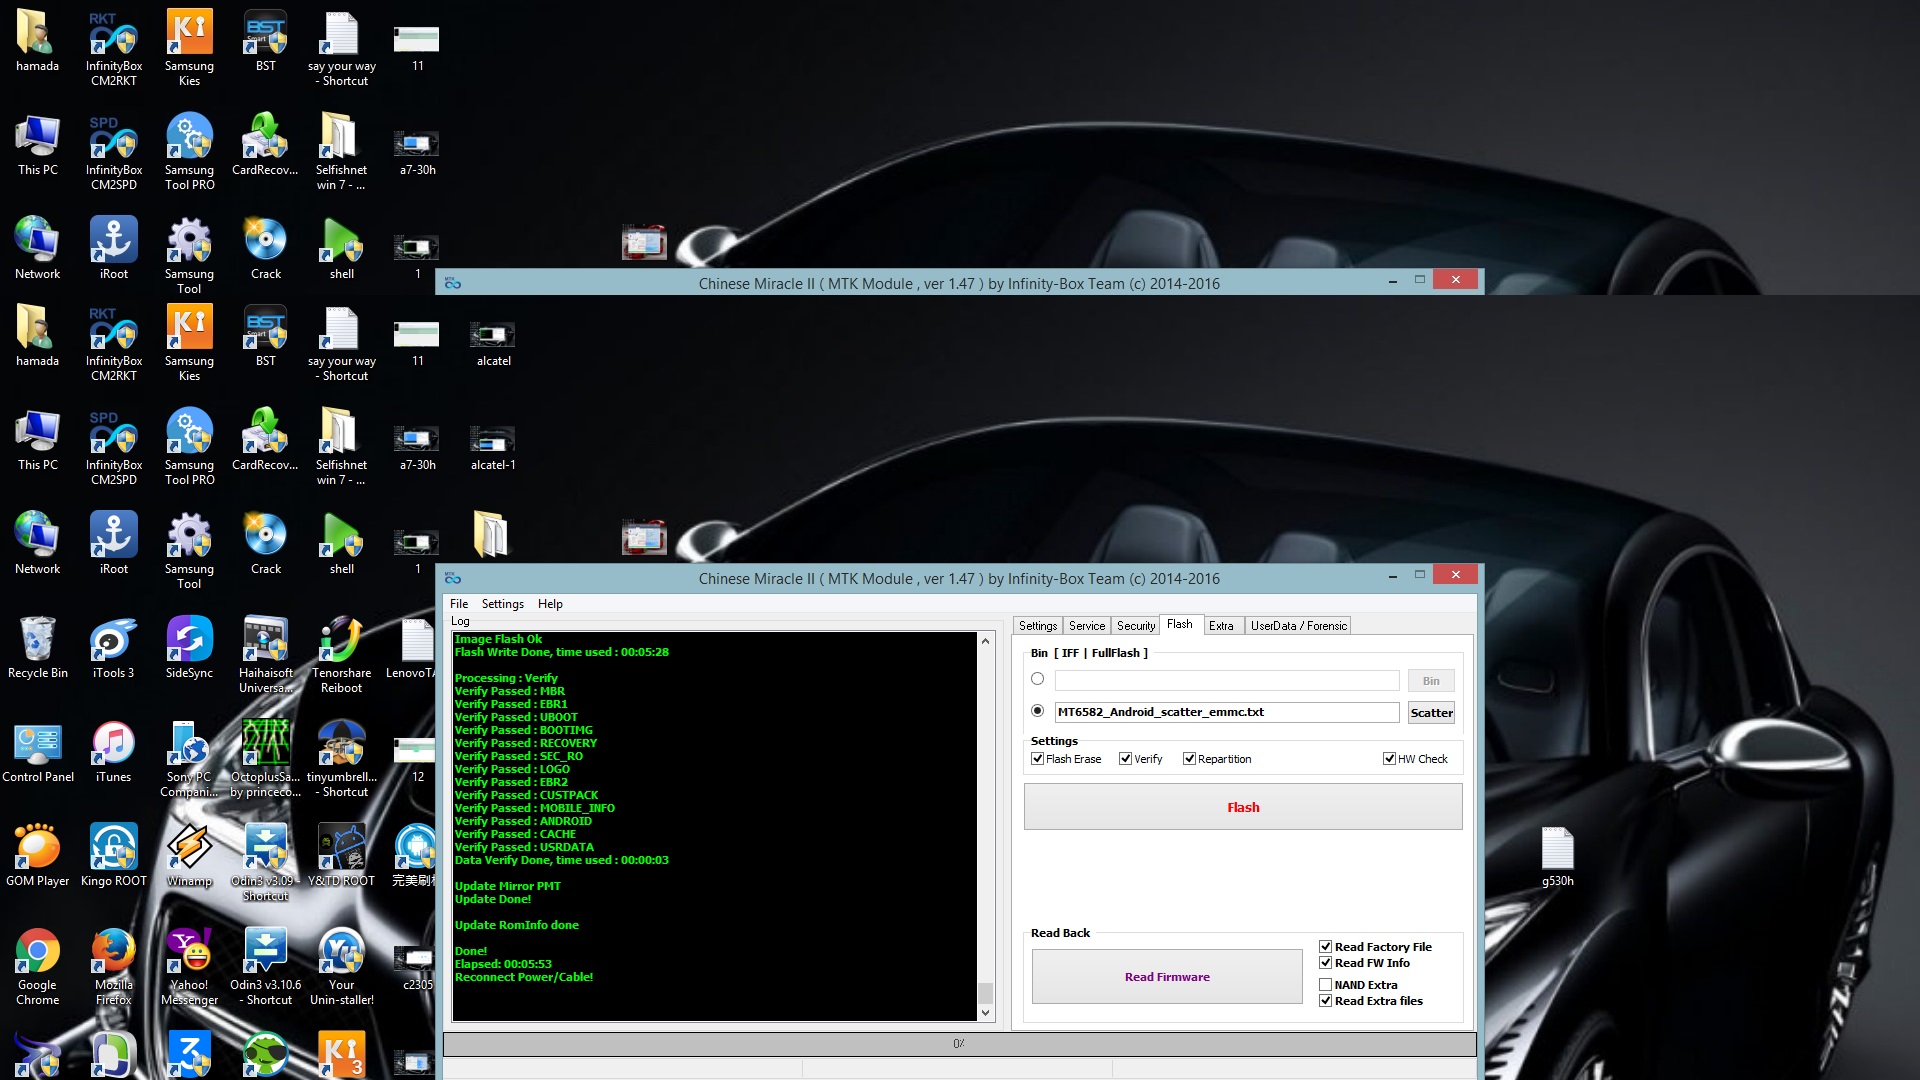Click the large red Flash button
1920x1080 pixels.
(x=1243, y=807)
